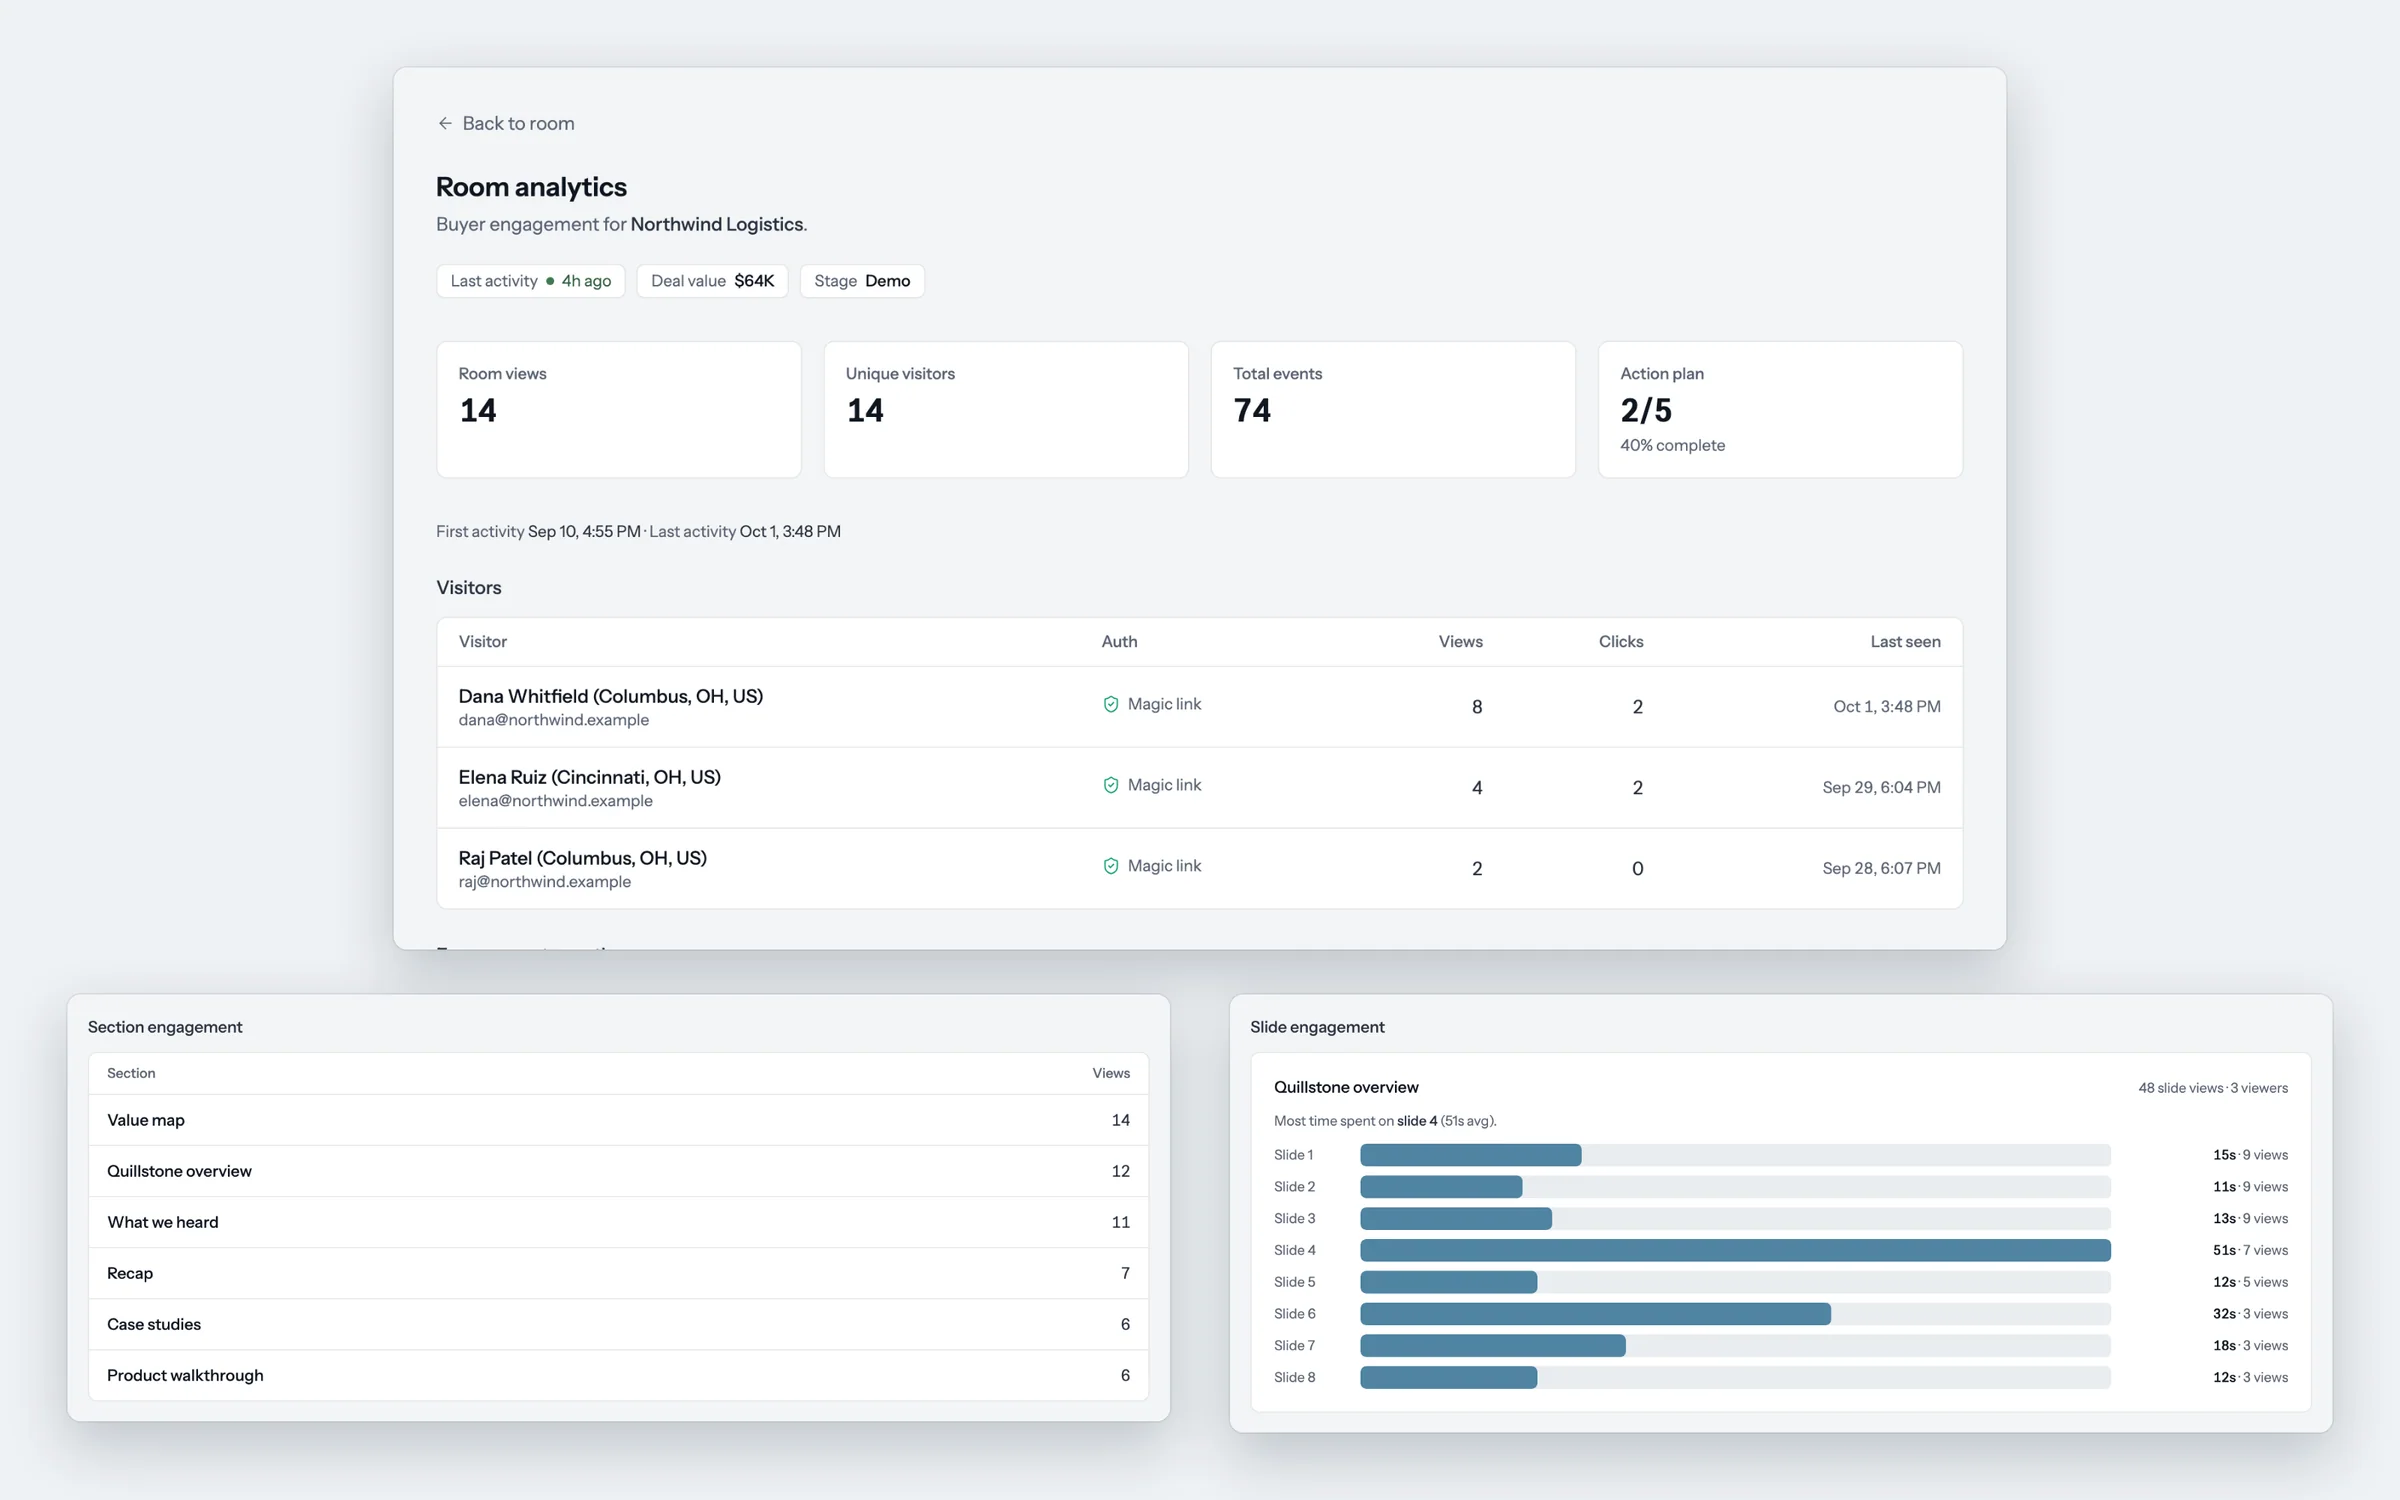Screen dimensions: 2400x1500
Task: Click the shield icon in Elena Ruiz's row
Action: tap(1110, 785)
